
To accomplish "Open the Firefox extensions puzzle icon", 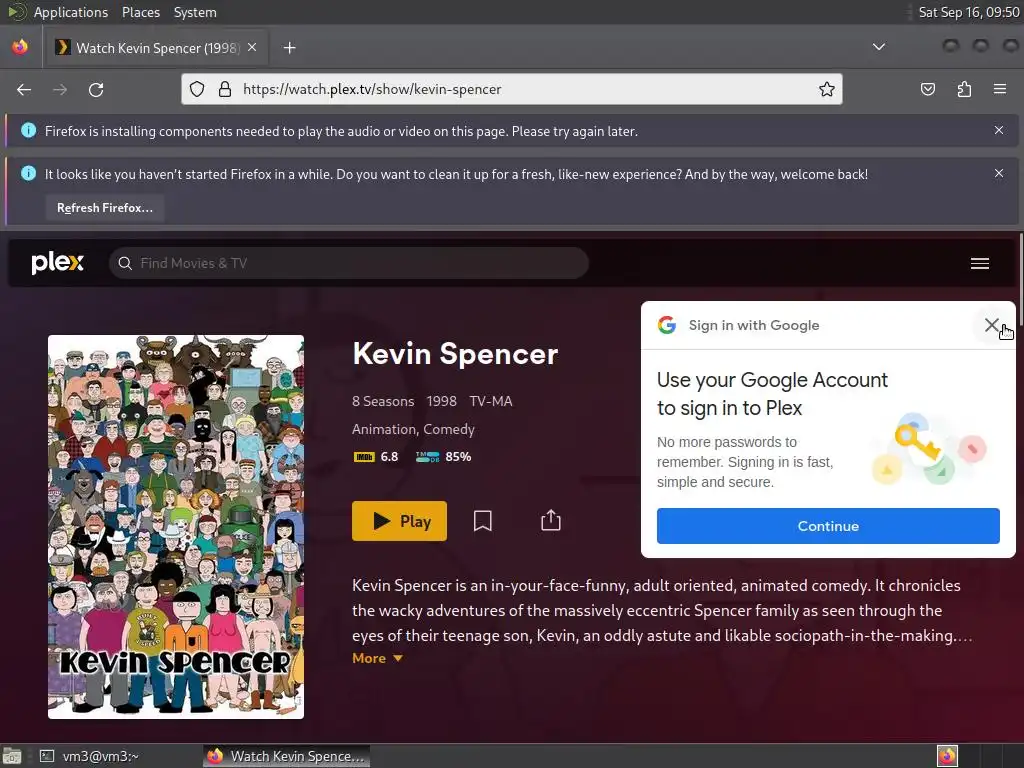I will click(964, 89).
